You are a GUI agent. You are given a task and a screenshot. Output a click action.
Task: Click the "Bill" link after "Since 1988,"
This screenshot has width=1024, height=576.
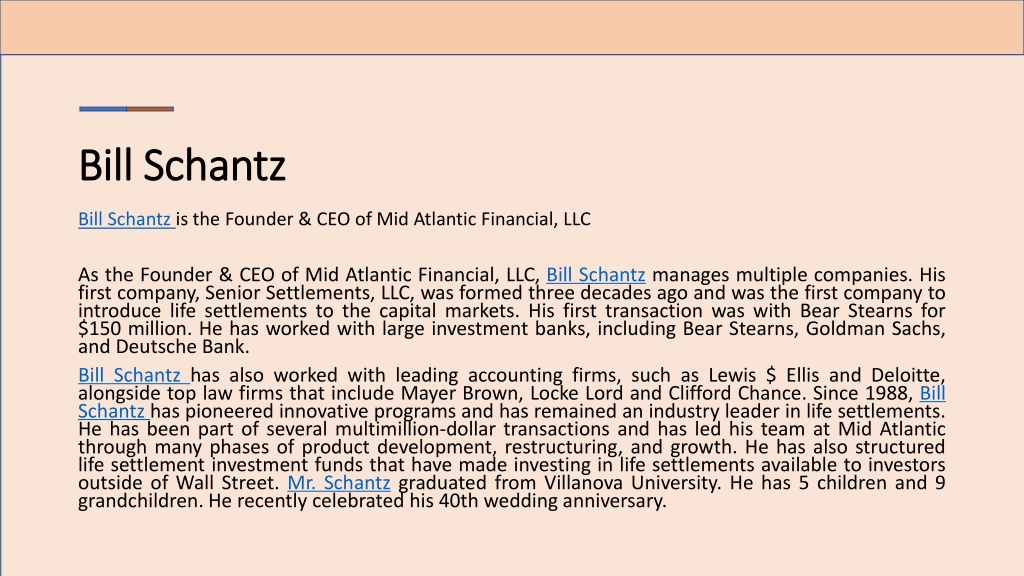point(933,393)
